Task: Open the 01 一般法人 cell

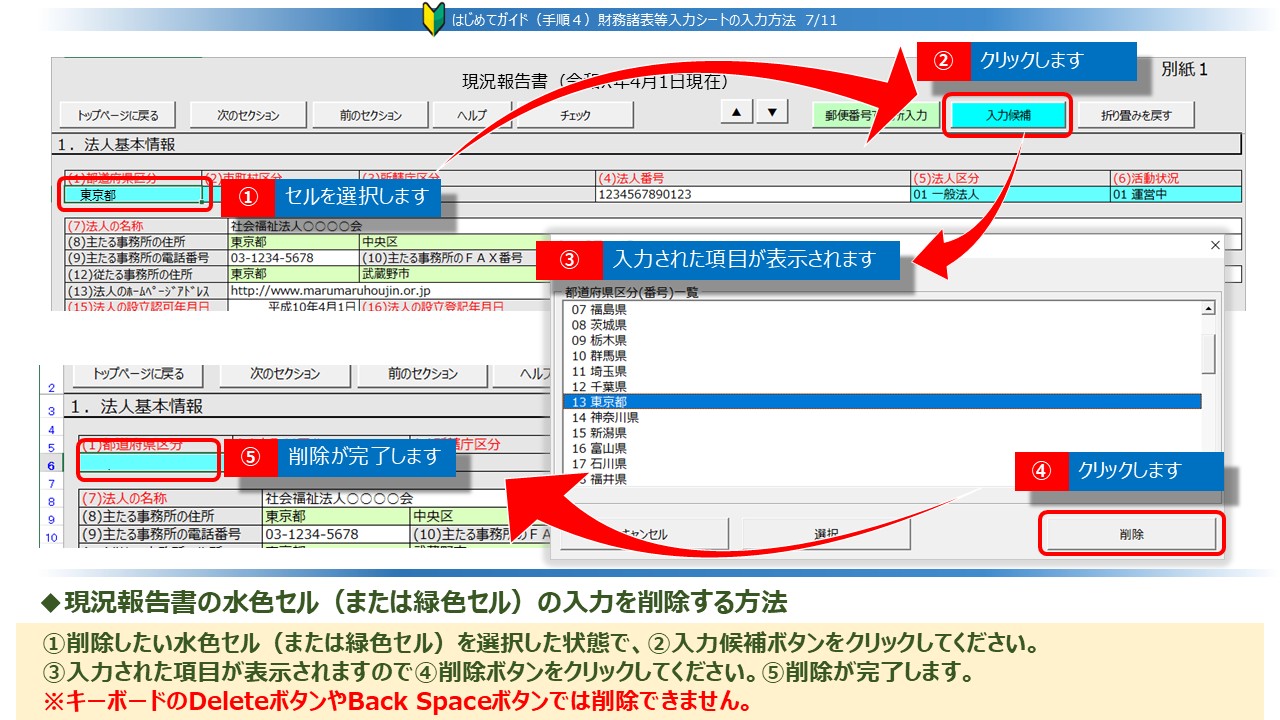Action: (1008, 195)
